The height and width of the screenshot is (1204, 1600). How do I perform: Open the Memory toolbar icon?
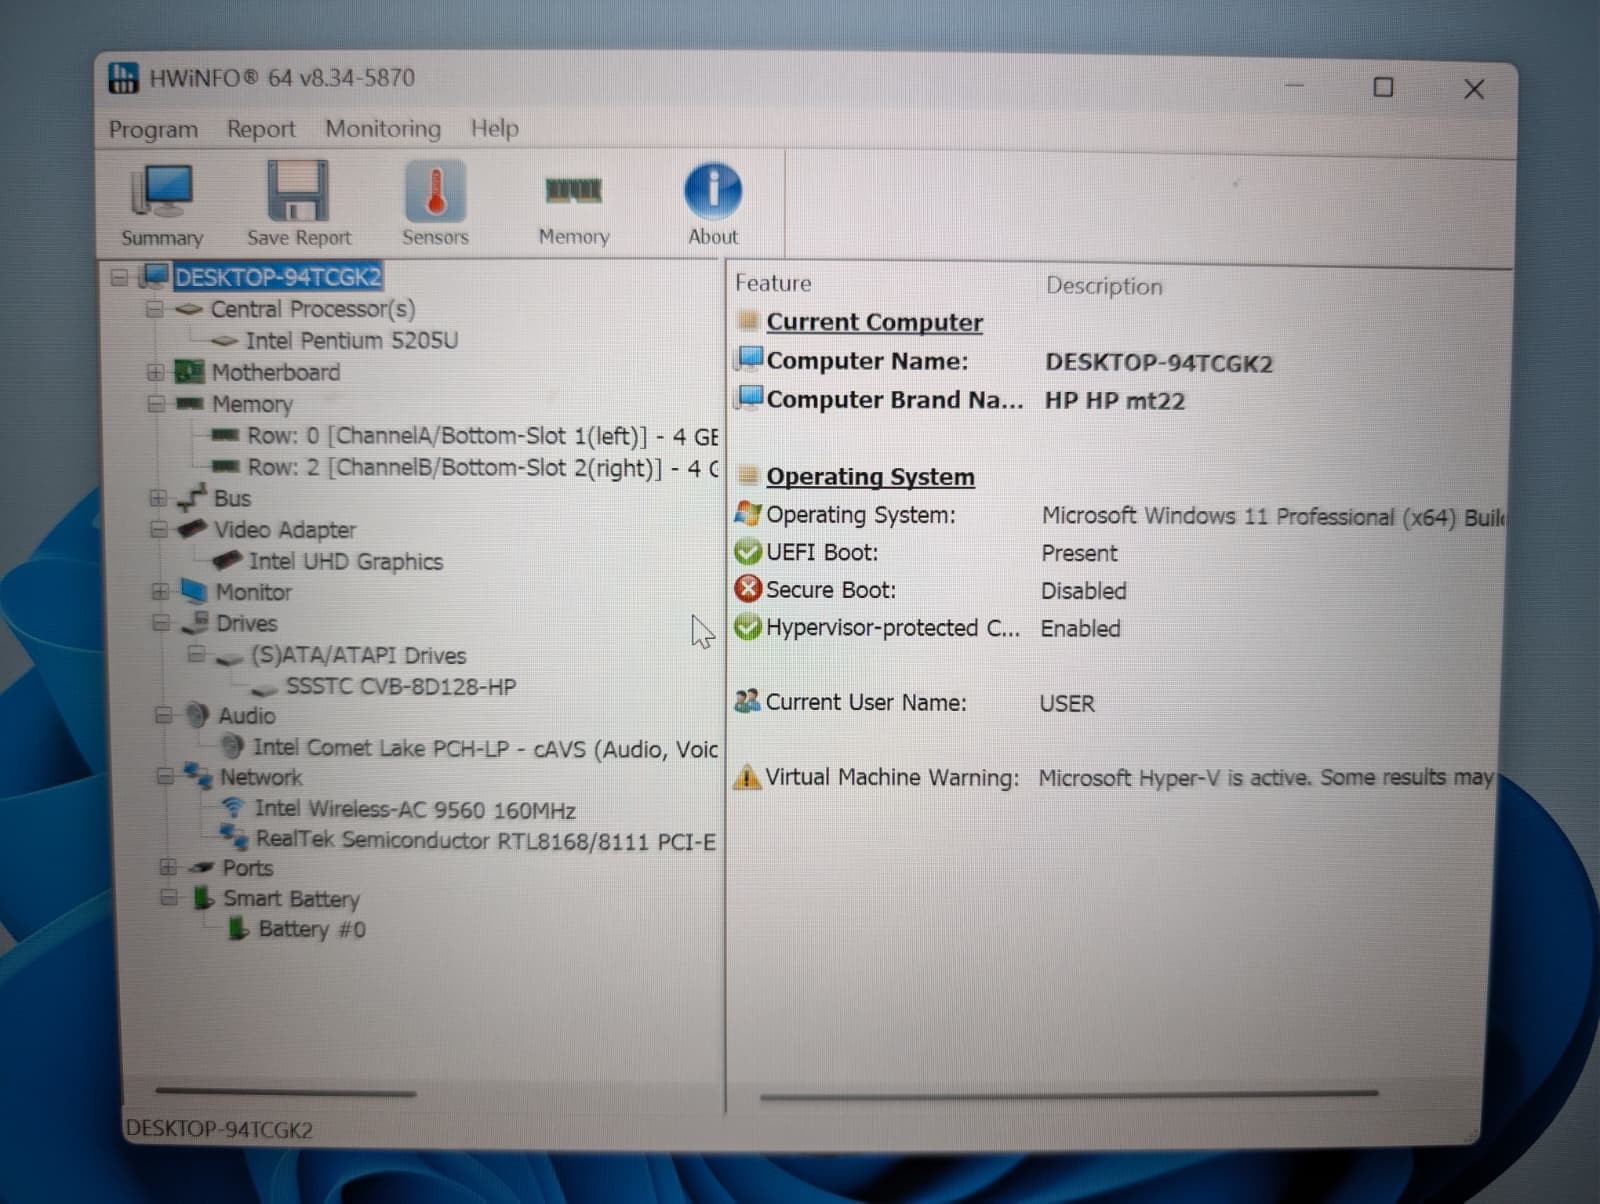(573, 190)
